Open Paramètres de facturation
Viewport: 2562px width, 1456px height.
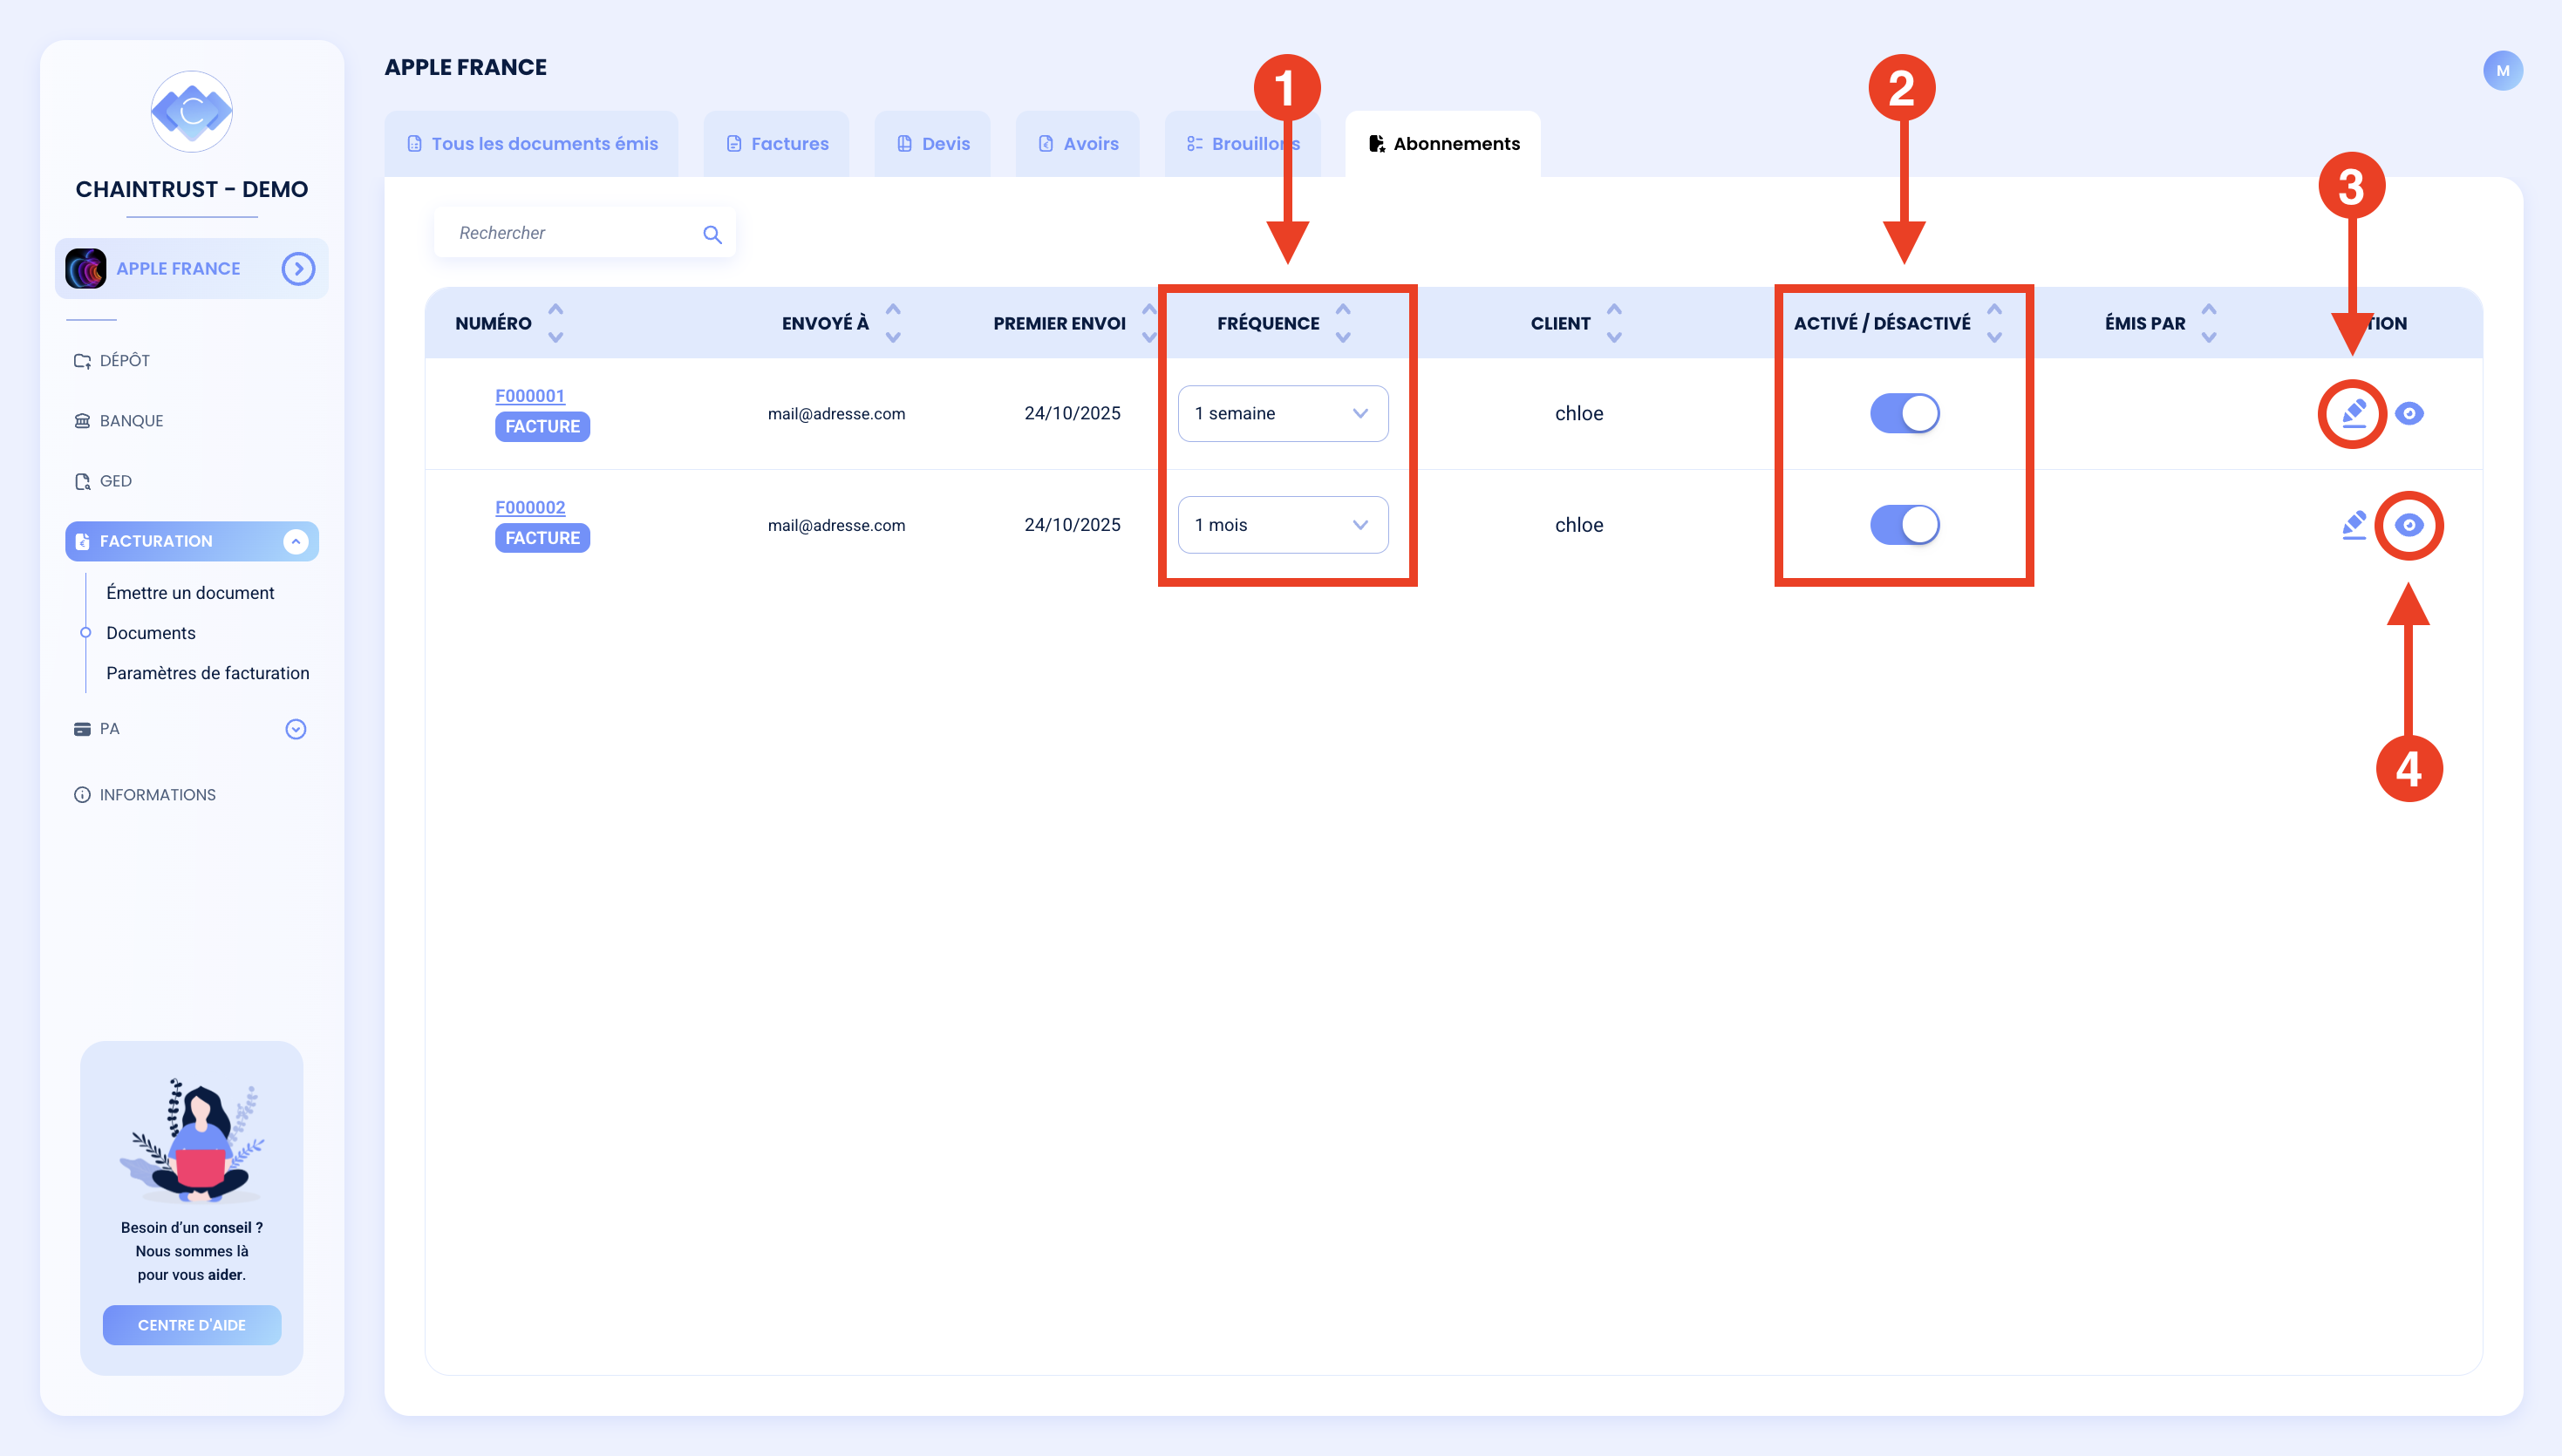click(208, 672)
